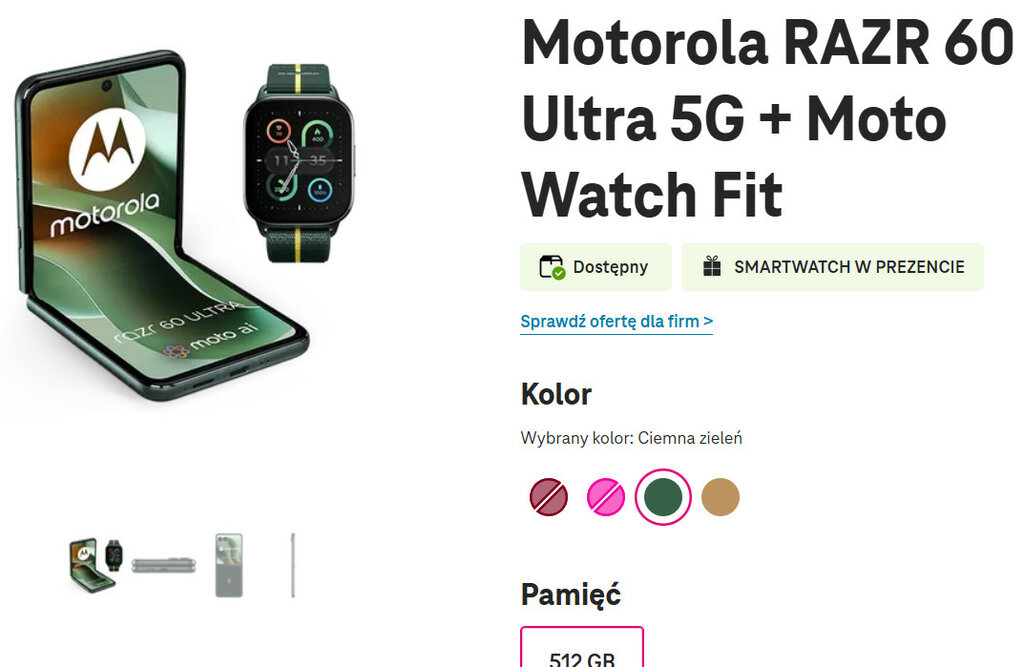
Task: Select the crossed-out pink color swatch
Action: (x=605, y=496)
